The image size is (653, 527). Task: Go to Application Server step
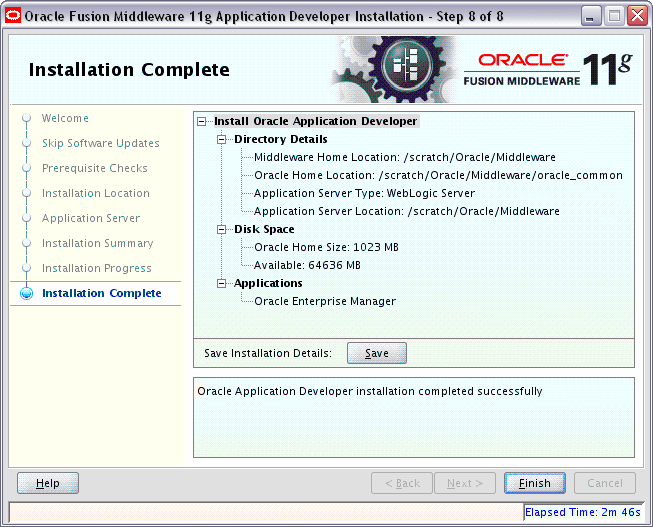click(x=91, y=218)
